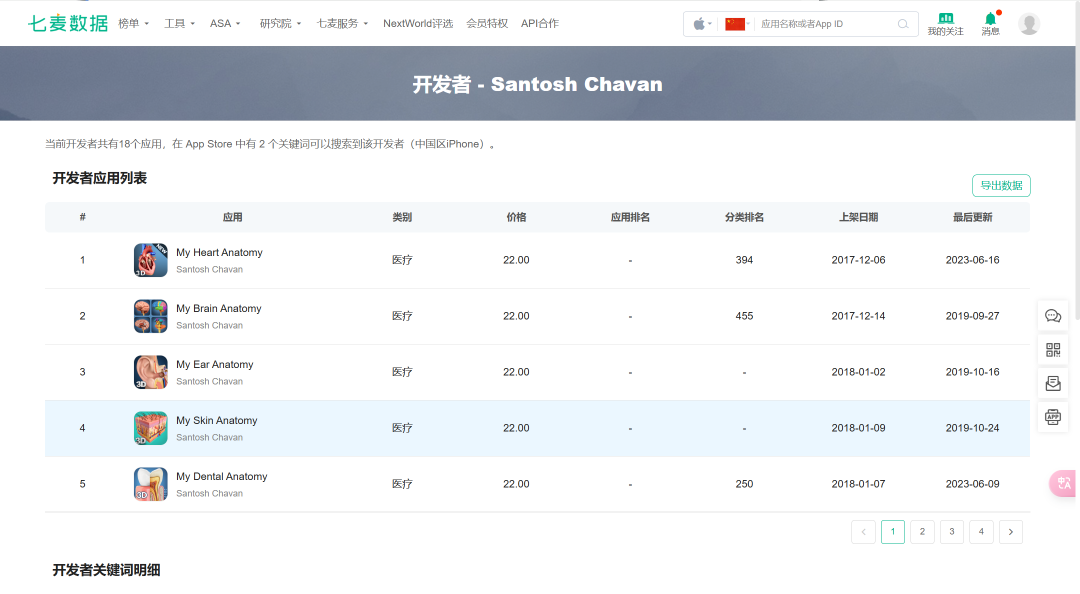Click release date 2018-01-09
This screenshot has width=1080, height=594.
pyautogui.click(x=858, y=428)
